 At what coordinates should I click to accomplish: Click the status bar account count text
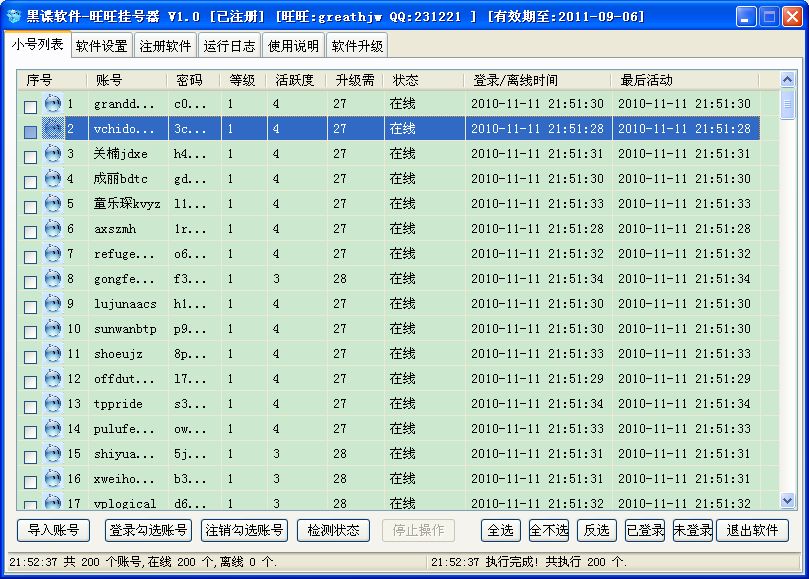143,562
